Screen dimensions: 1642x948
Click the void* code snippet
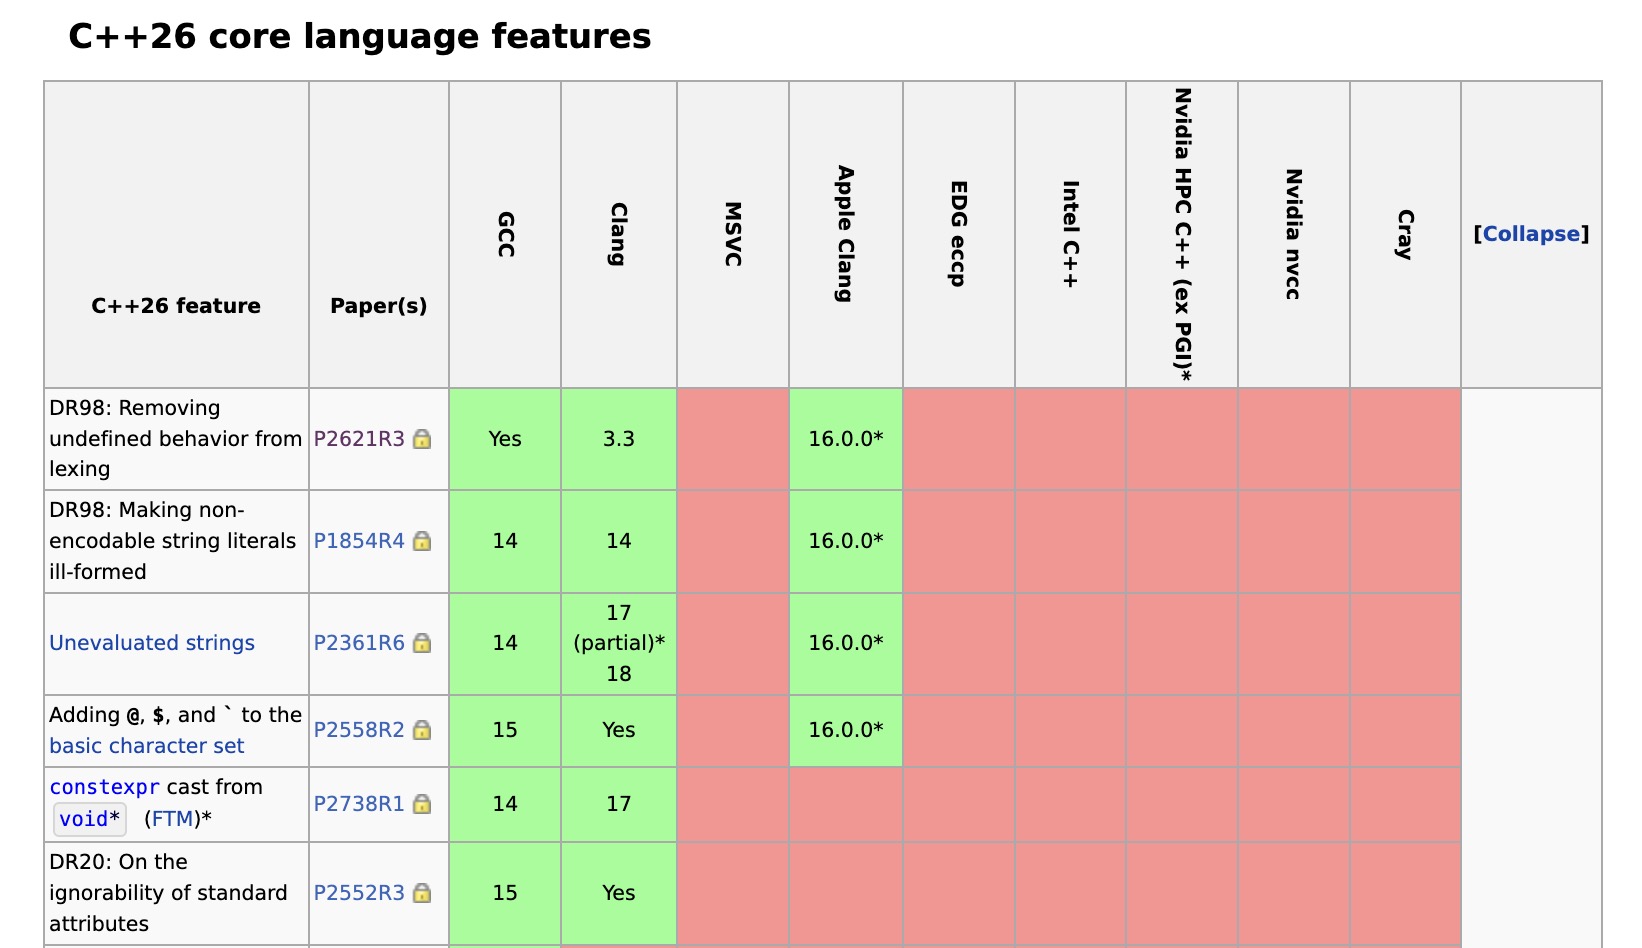pos(88,818)
